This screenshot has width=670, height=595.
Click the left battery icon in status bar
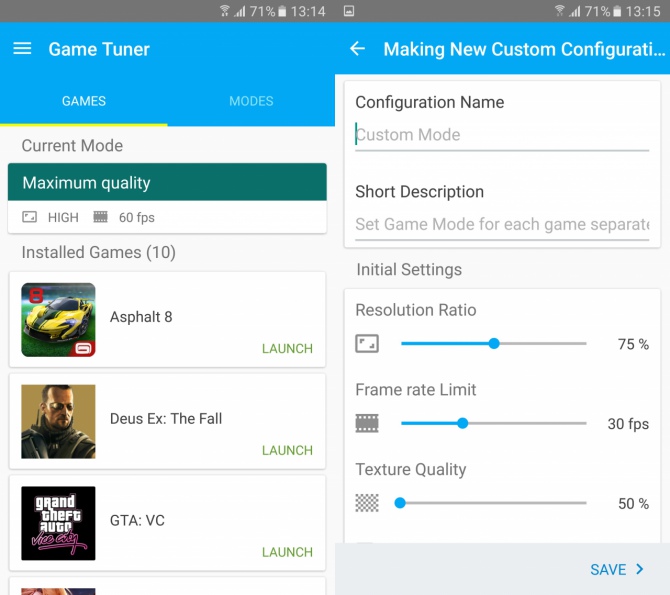(282, 11)
